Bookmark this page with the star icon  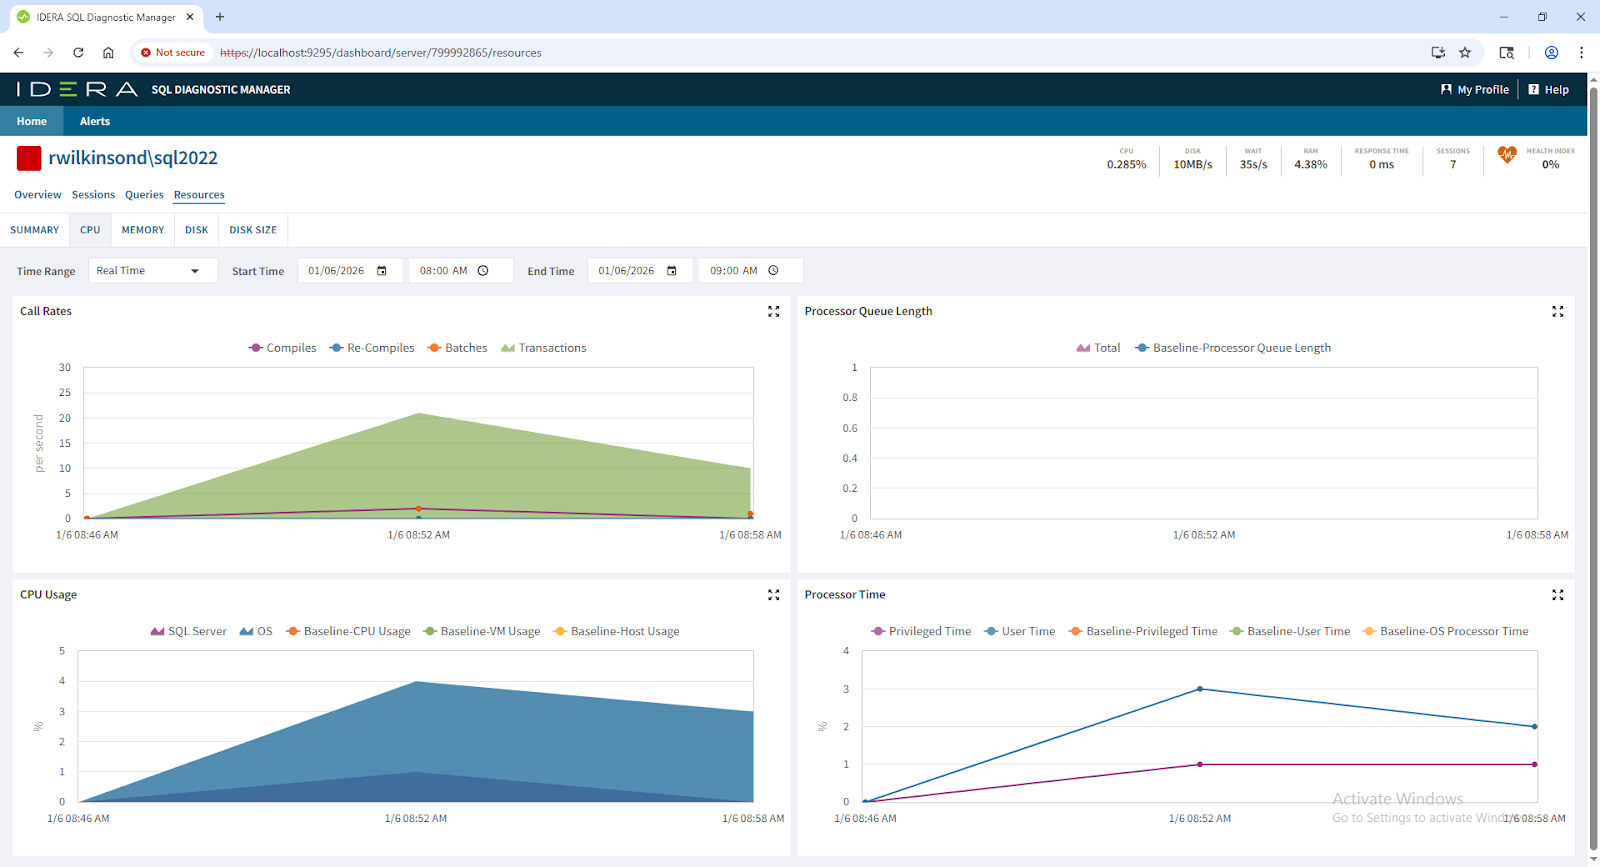[x=1465, y=53]
